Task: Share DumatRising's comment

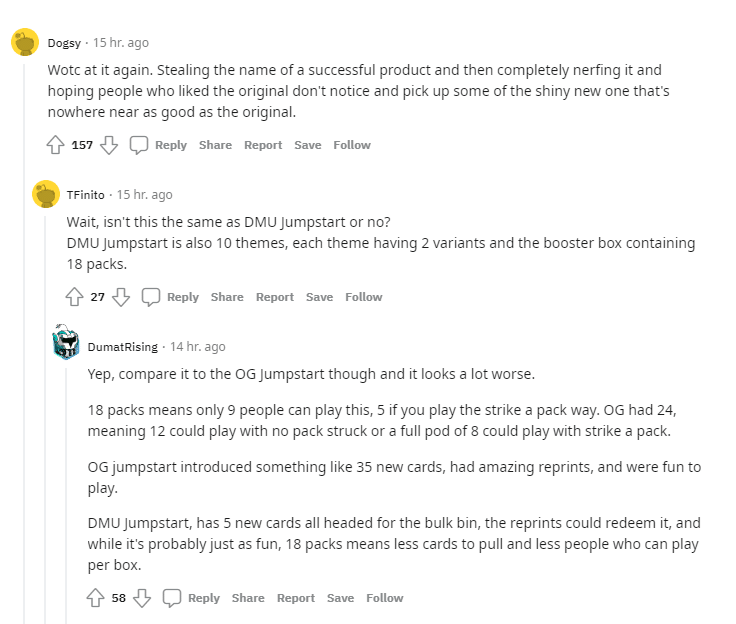Action: pyautogui.click(x=248, y=598)
